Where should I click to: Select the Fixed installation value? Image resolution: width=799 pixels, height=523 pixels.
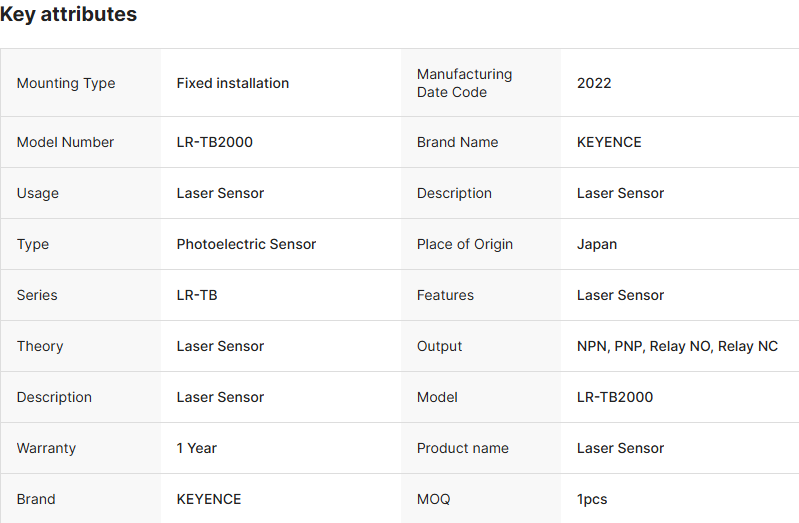click(x=233, y=83)
